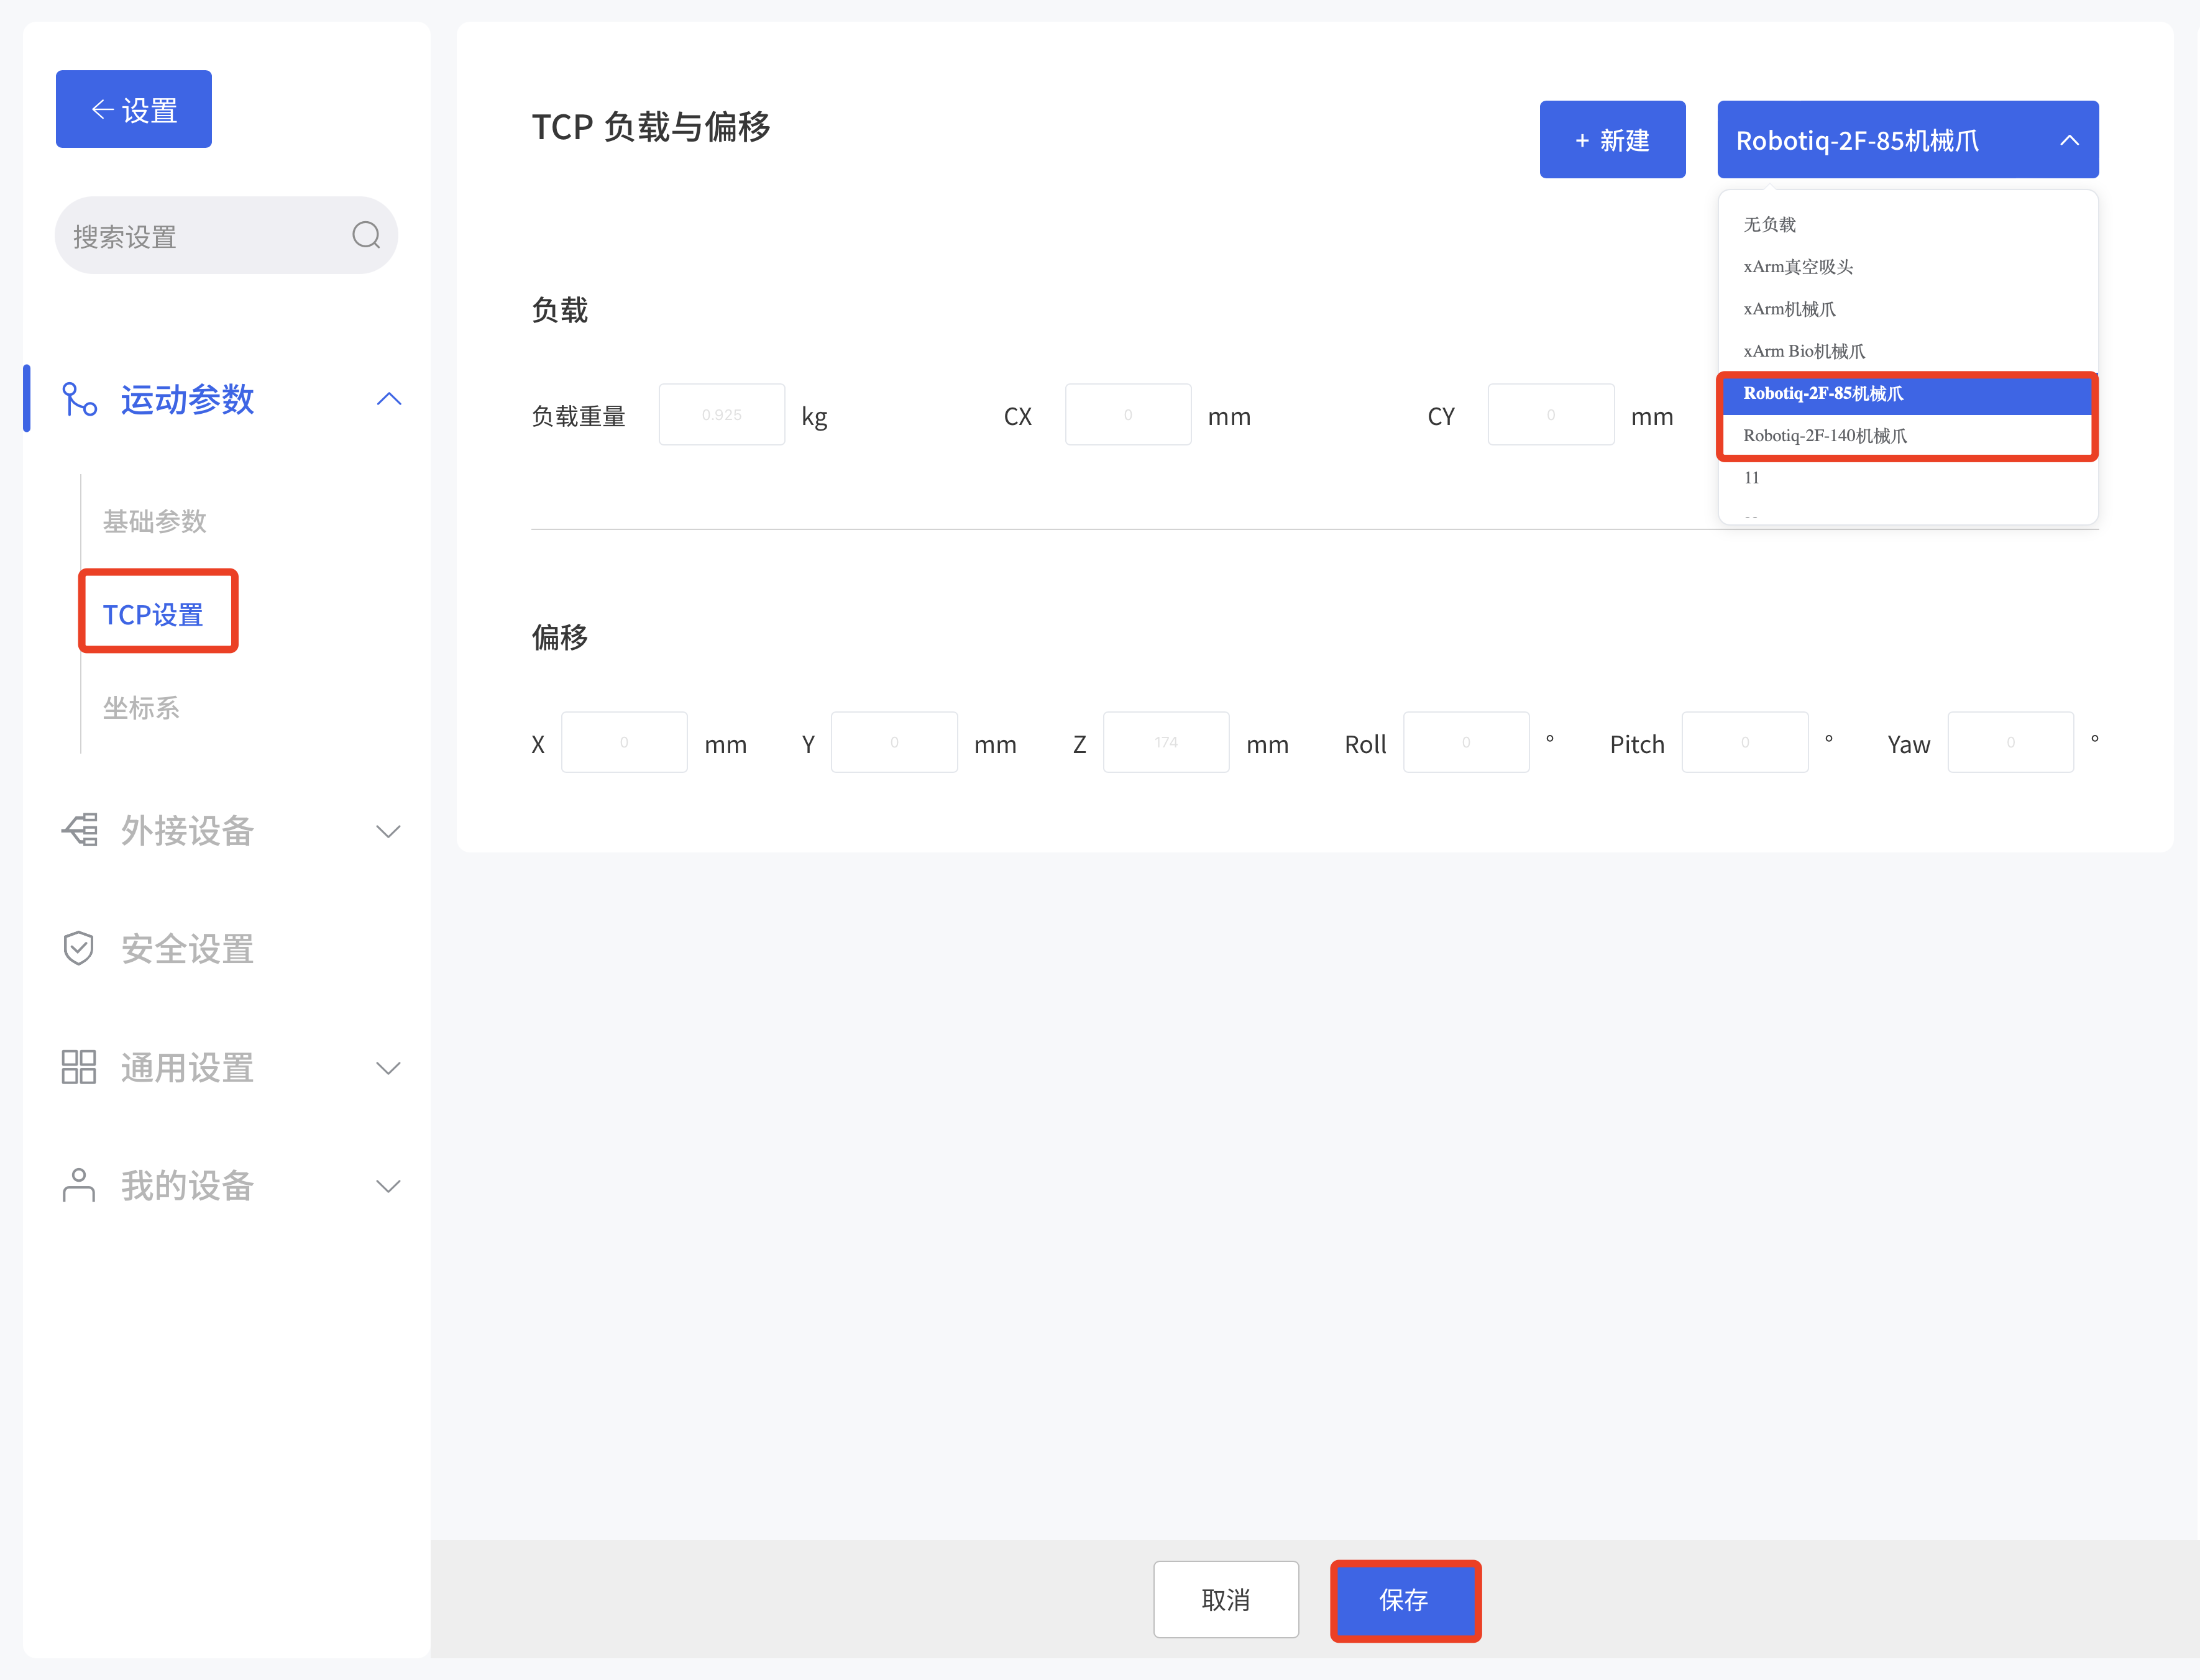Choose xArm真空吸头 from the list
2200x1680 pixels.
coord(1907,266)
